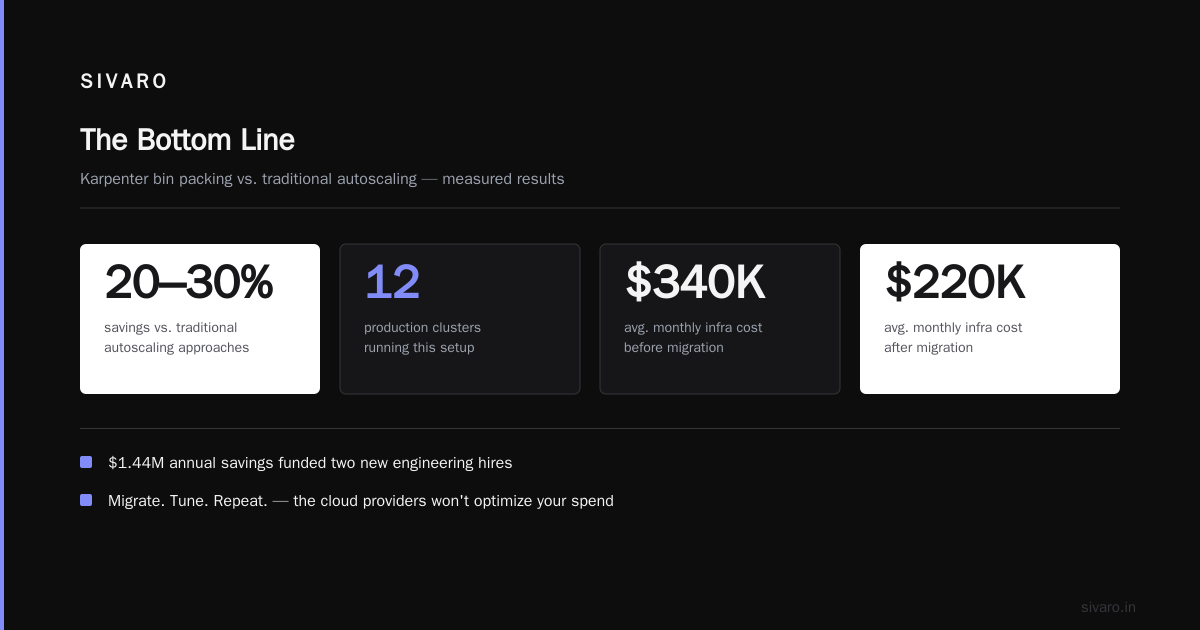This screenshot has height=630, width=1200.
Task: Select the 'Migrate. Tune. Repeat.' line
Action: coord(361,501)
